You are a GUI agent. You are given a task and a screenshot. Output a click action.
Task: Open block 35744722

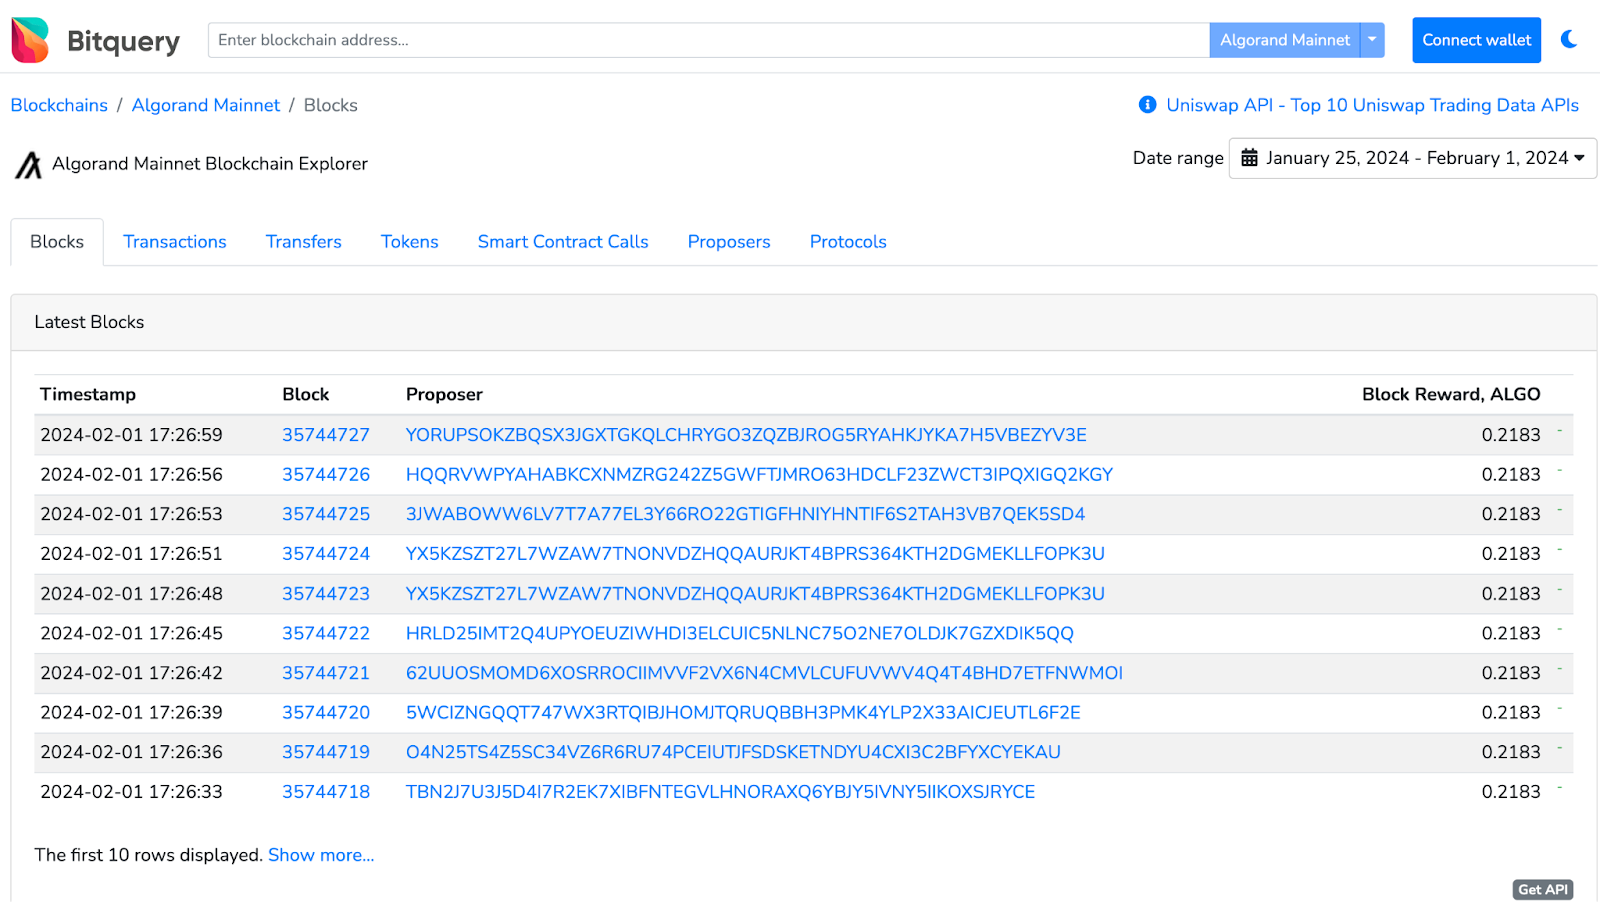click(326, 633)
